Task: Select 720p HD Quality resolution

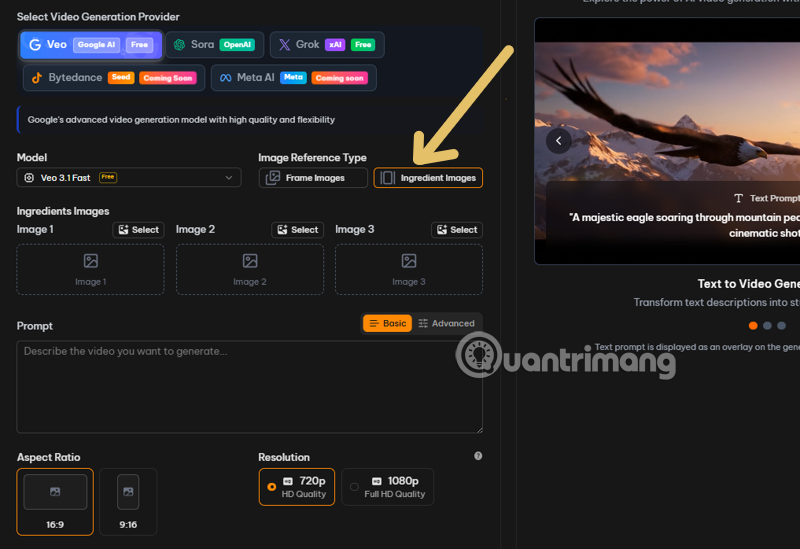Action: pos(297,487)
